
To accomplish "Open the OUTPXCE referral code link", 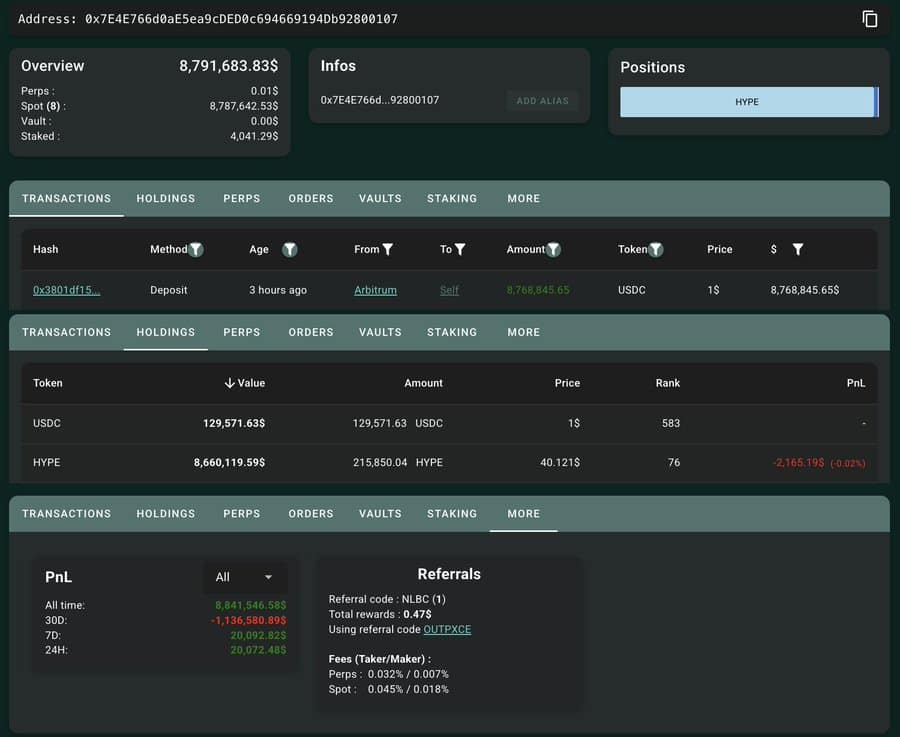I will [447, 630].
